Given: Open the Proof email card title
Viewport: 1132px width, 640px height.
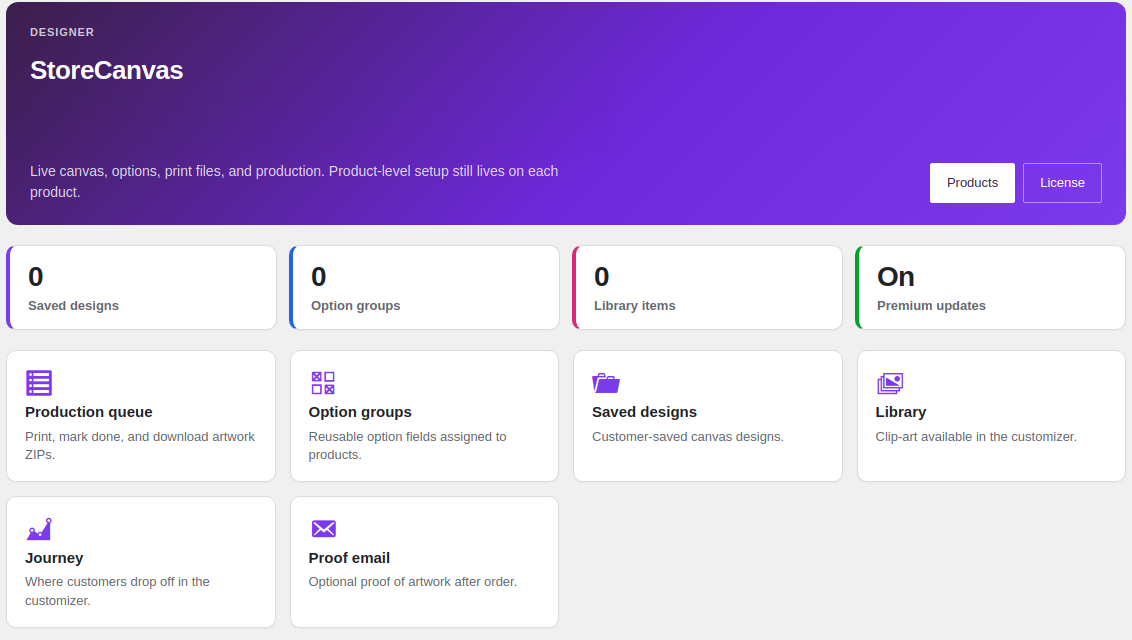Looking at the screenshot, I should tap(349, 558).
